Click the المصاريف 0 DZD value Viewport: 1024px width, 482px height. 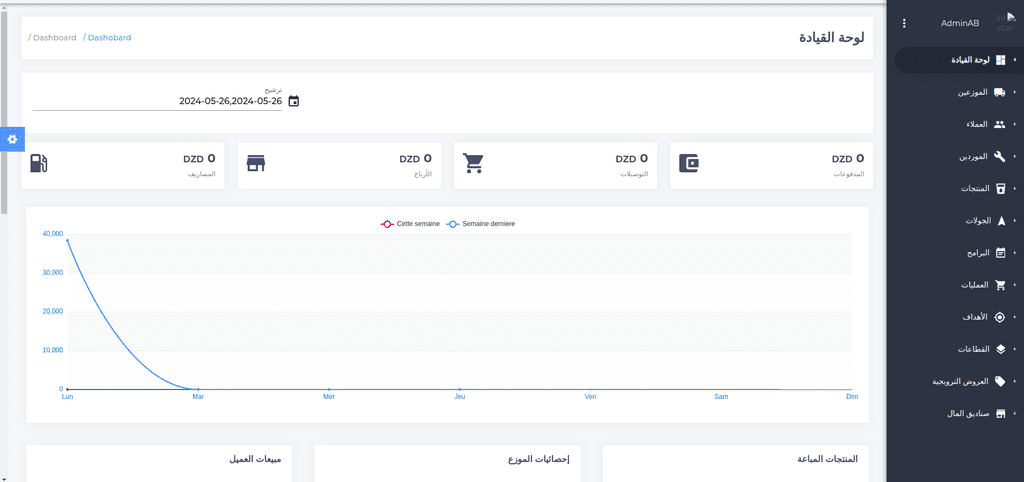point(199,158)
